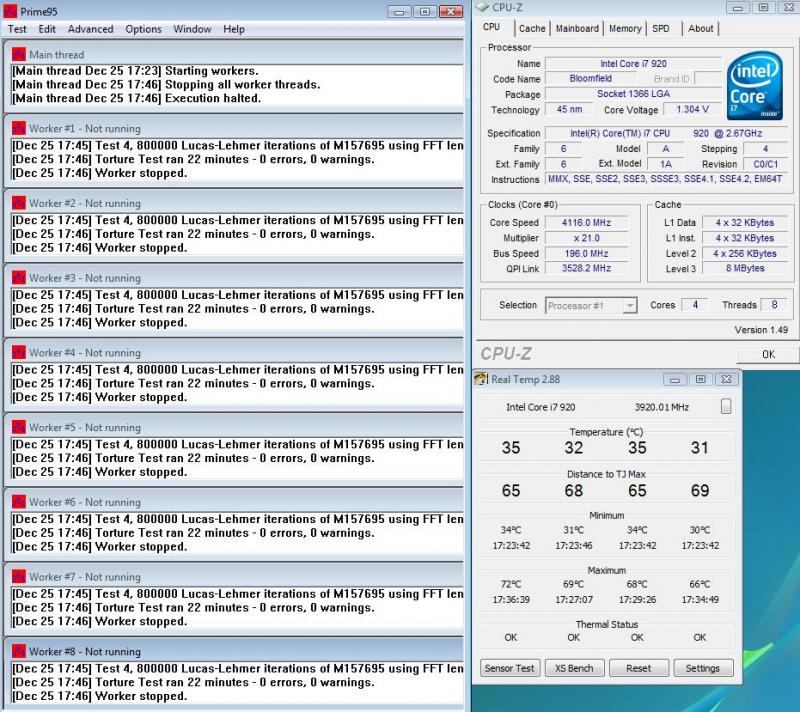This screenshot has width=800, height=712.
Task: Click the Worker #6 window icon
Action: (19, 502)
